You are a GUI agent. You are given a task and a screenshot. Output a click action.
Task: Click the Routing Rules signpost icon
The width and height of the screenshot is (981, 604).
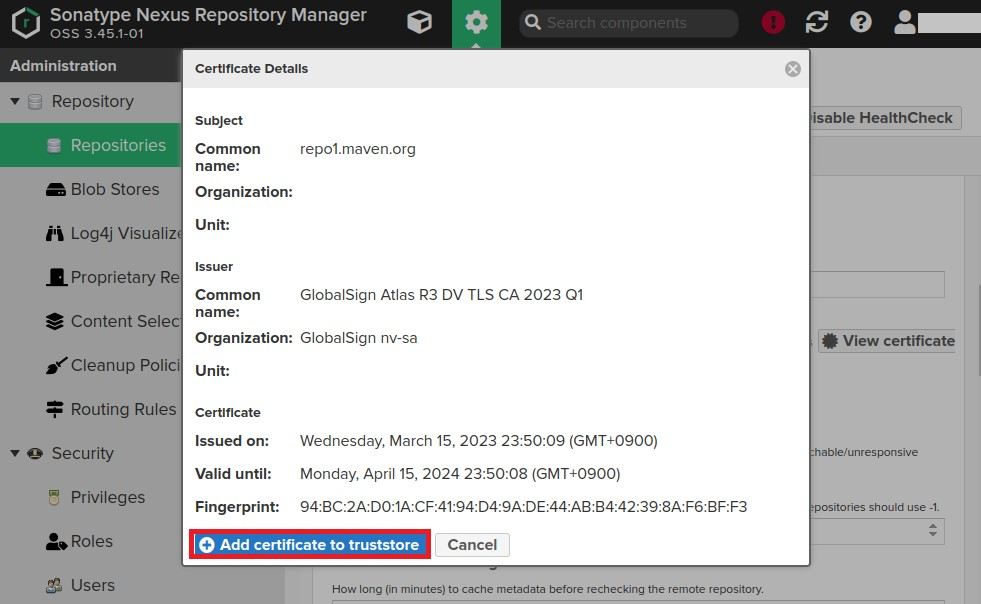55,409
